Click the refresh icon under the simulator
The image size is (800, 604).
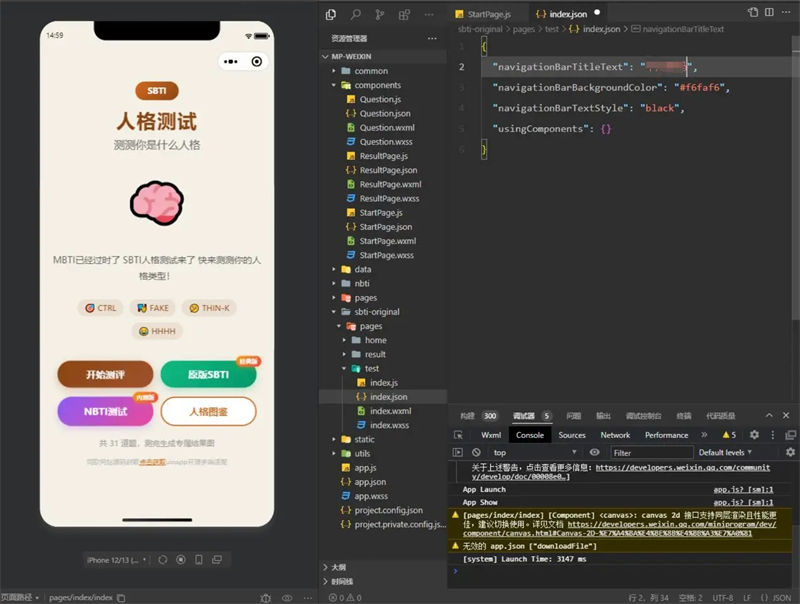tap(162, 560)
